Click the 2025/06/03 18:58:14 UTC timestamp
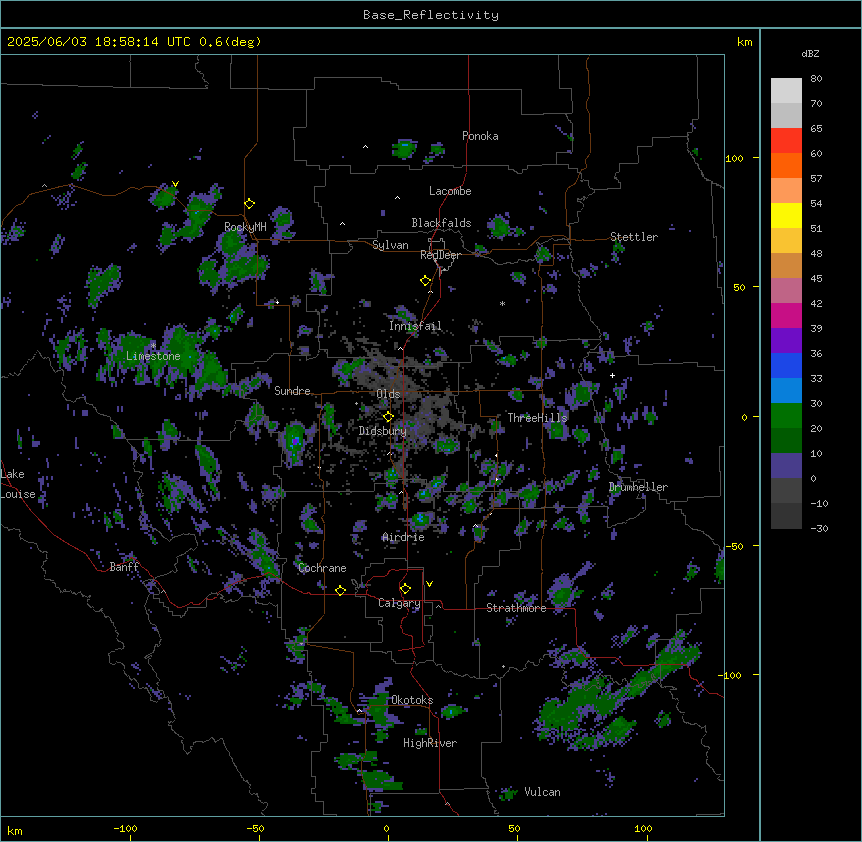This screenshot has width=862, height=842. 99,42
